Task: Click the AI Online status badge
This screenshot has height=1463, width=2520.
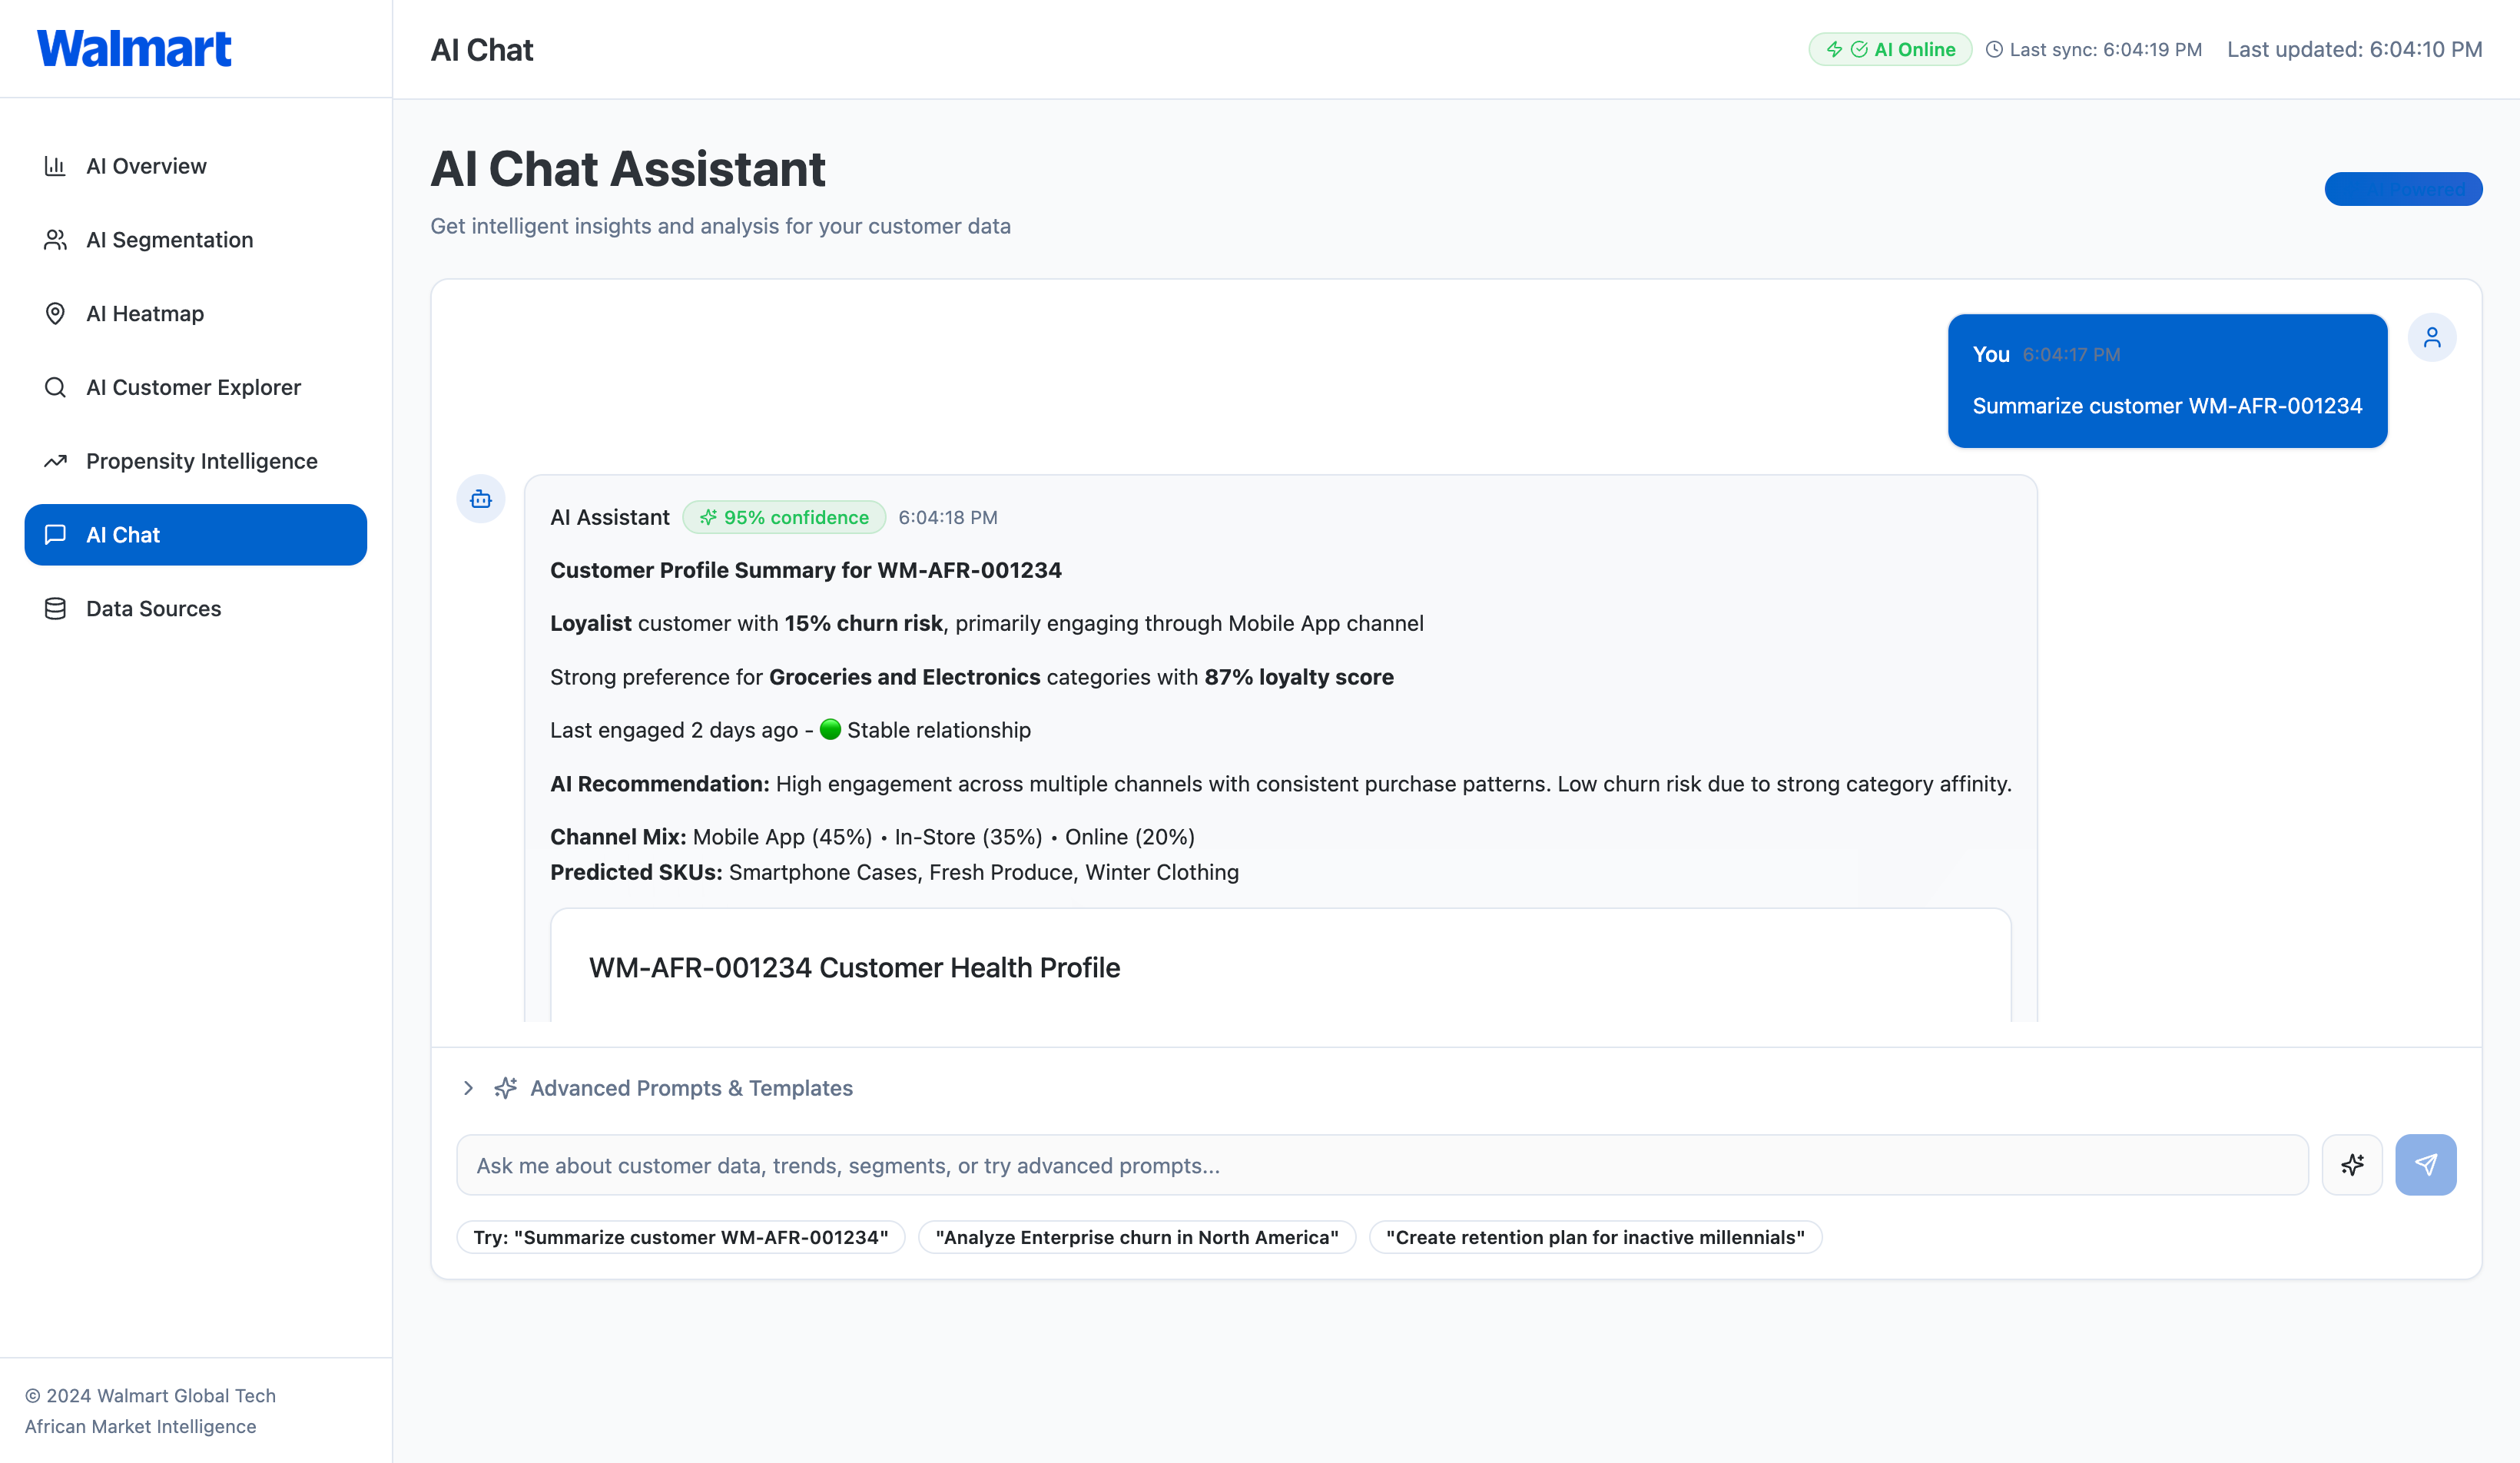Action: pos(1890,49)
